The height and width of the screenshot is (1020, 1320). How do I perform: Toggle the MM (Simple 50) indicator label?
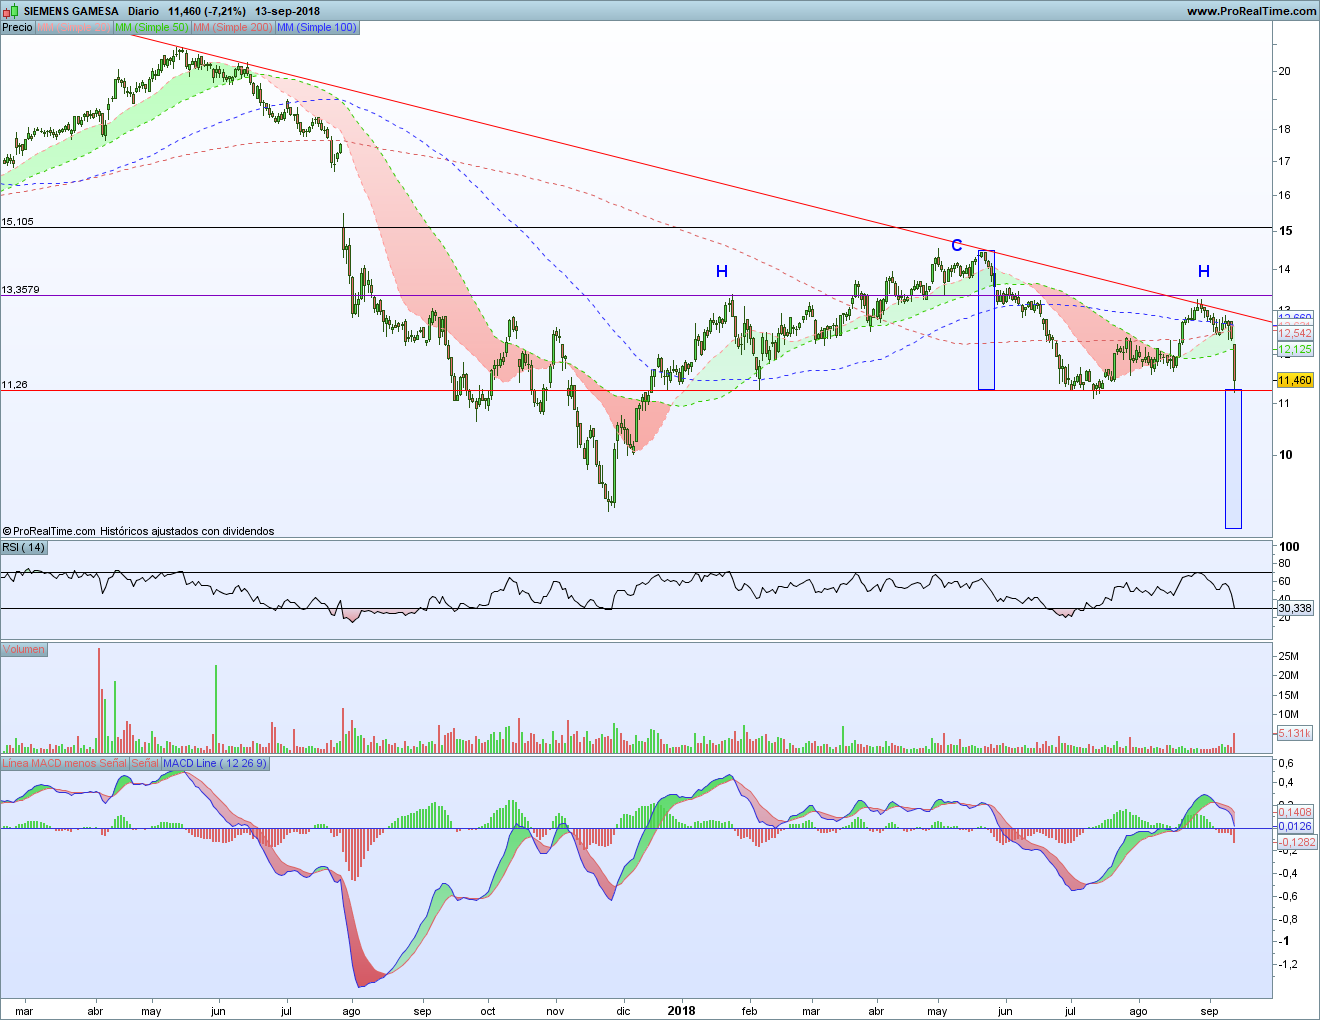(x=151, y=28)
